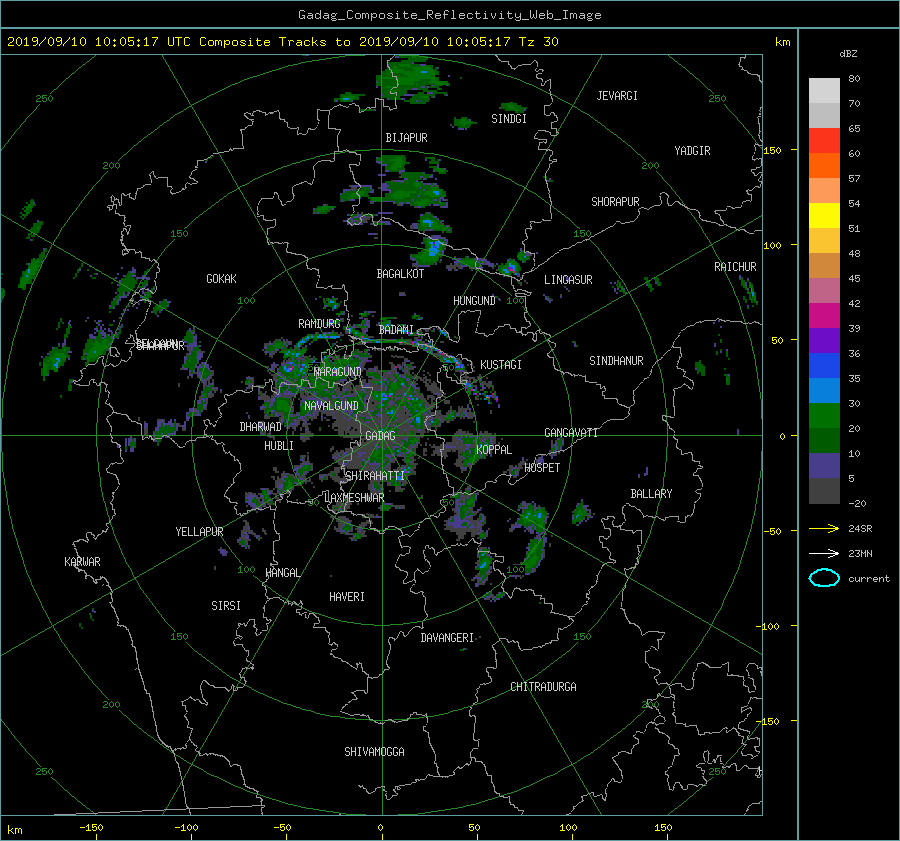Click the BIJAPUR city label
900x841 pixels.
pos(406,138)
